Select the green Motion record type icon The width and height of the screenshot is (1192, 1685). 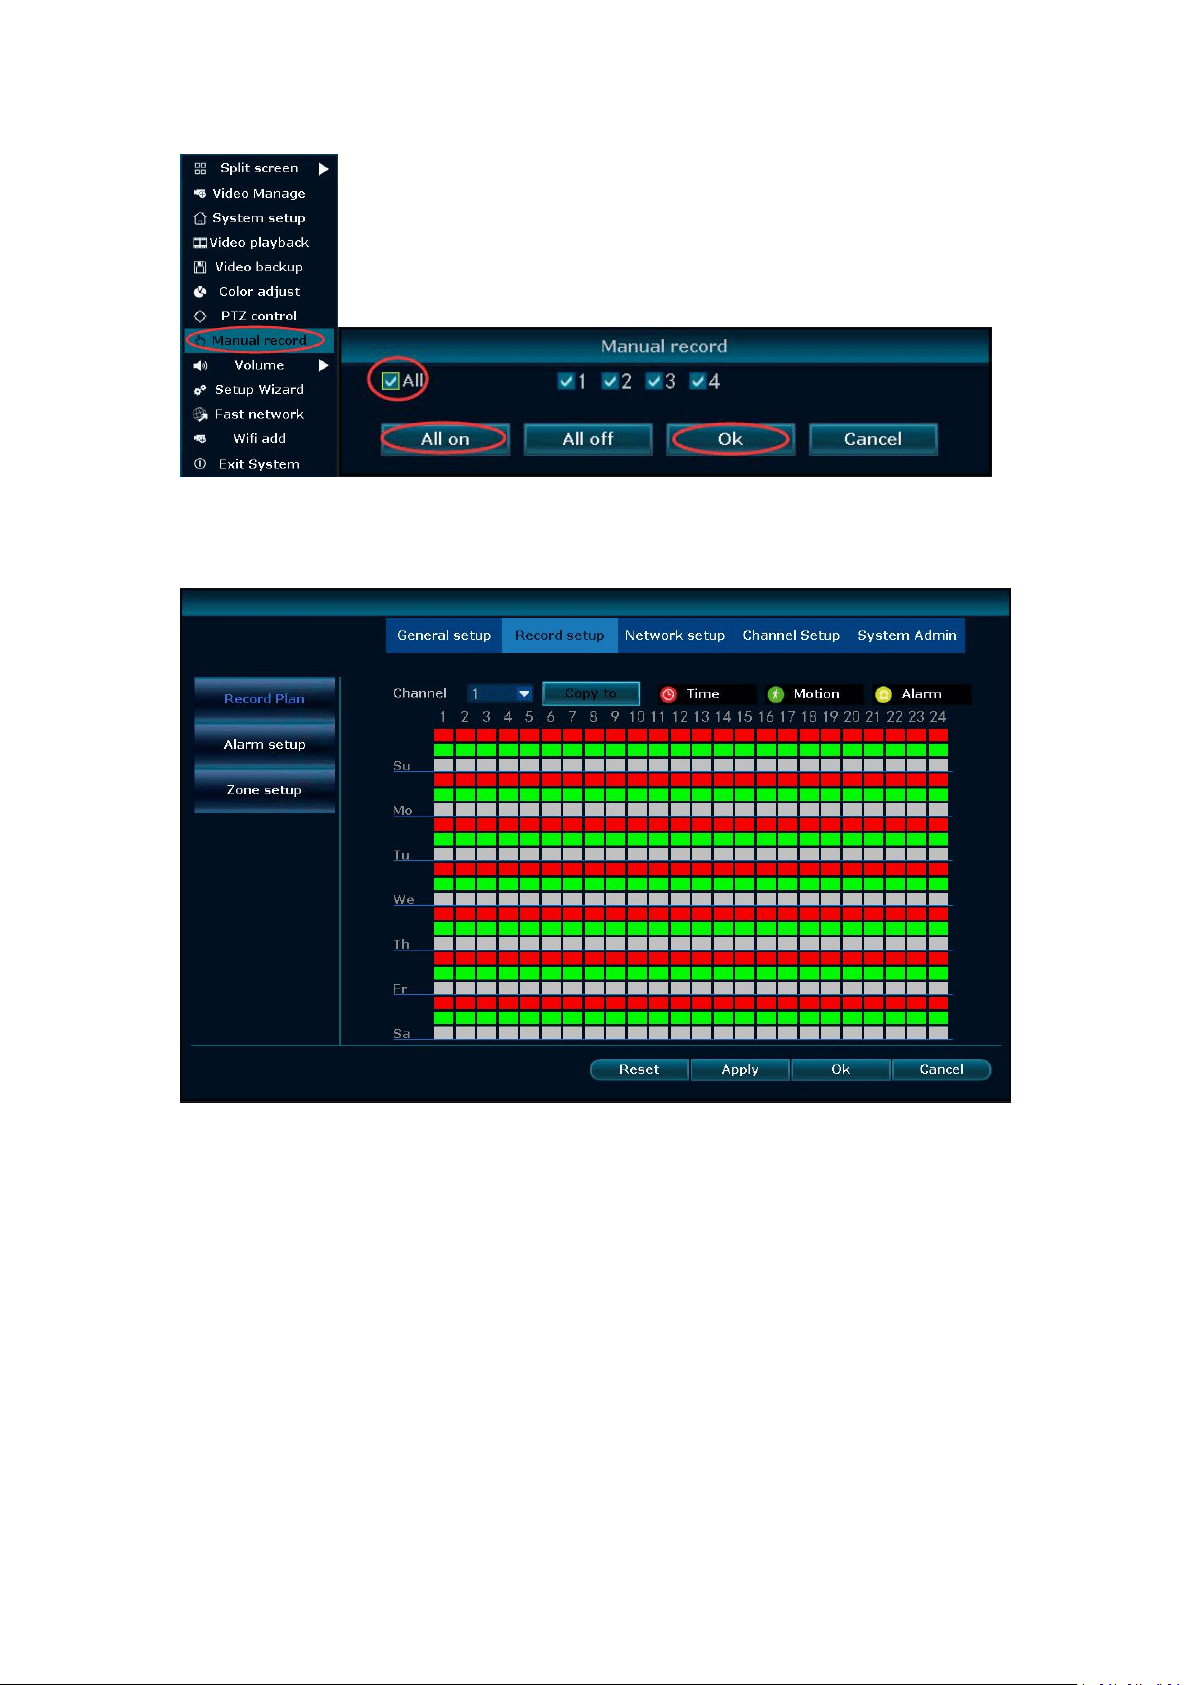tap(776, 694)
